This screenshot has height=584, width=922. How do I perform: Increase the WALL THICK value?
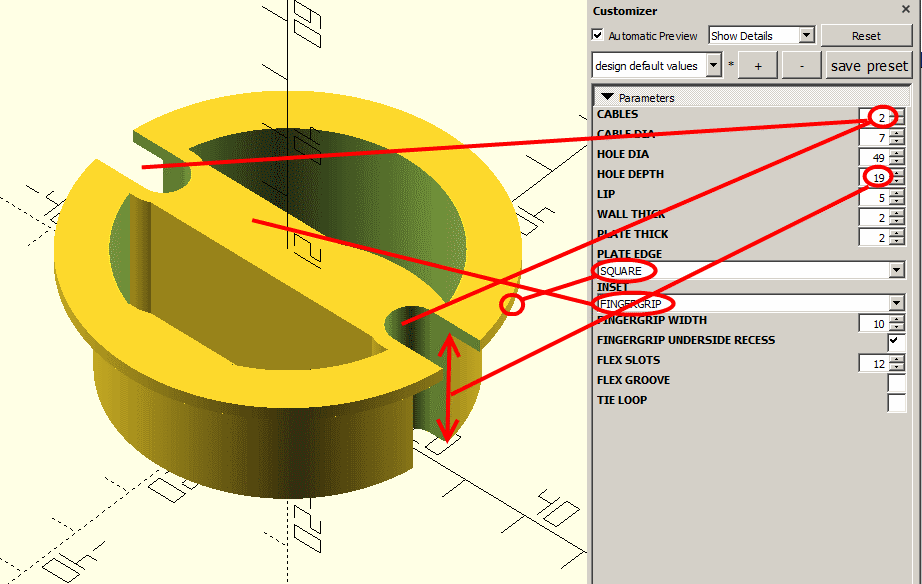[897, 213]
